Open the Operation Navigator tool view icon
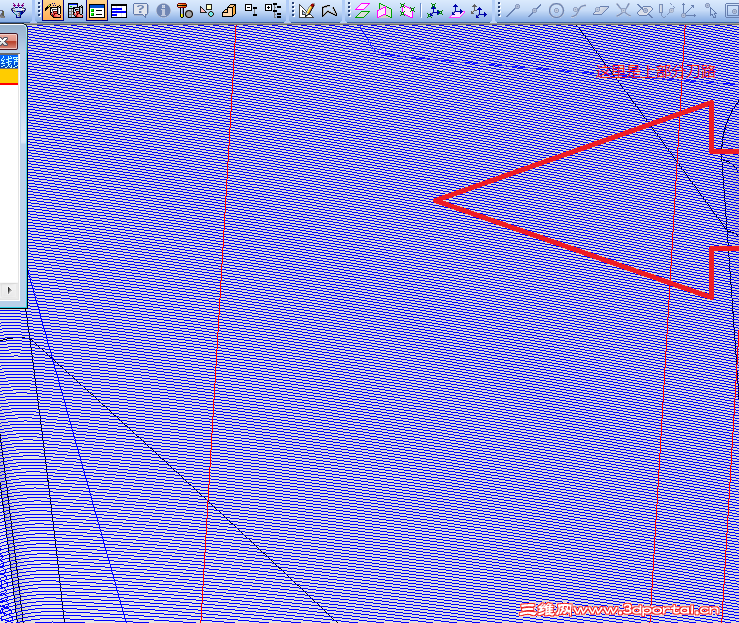This screenshot has height=623, width=739. point(53,10)
